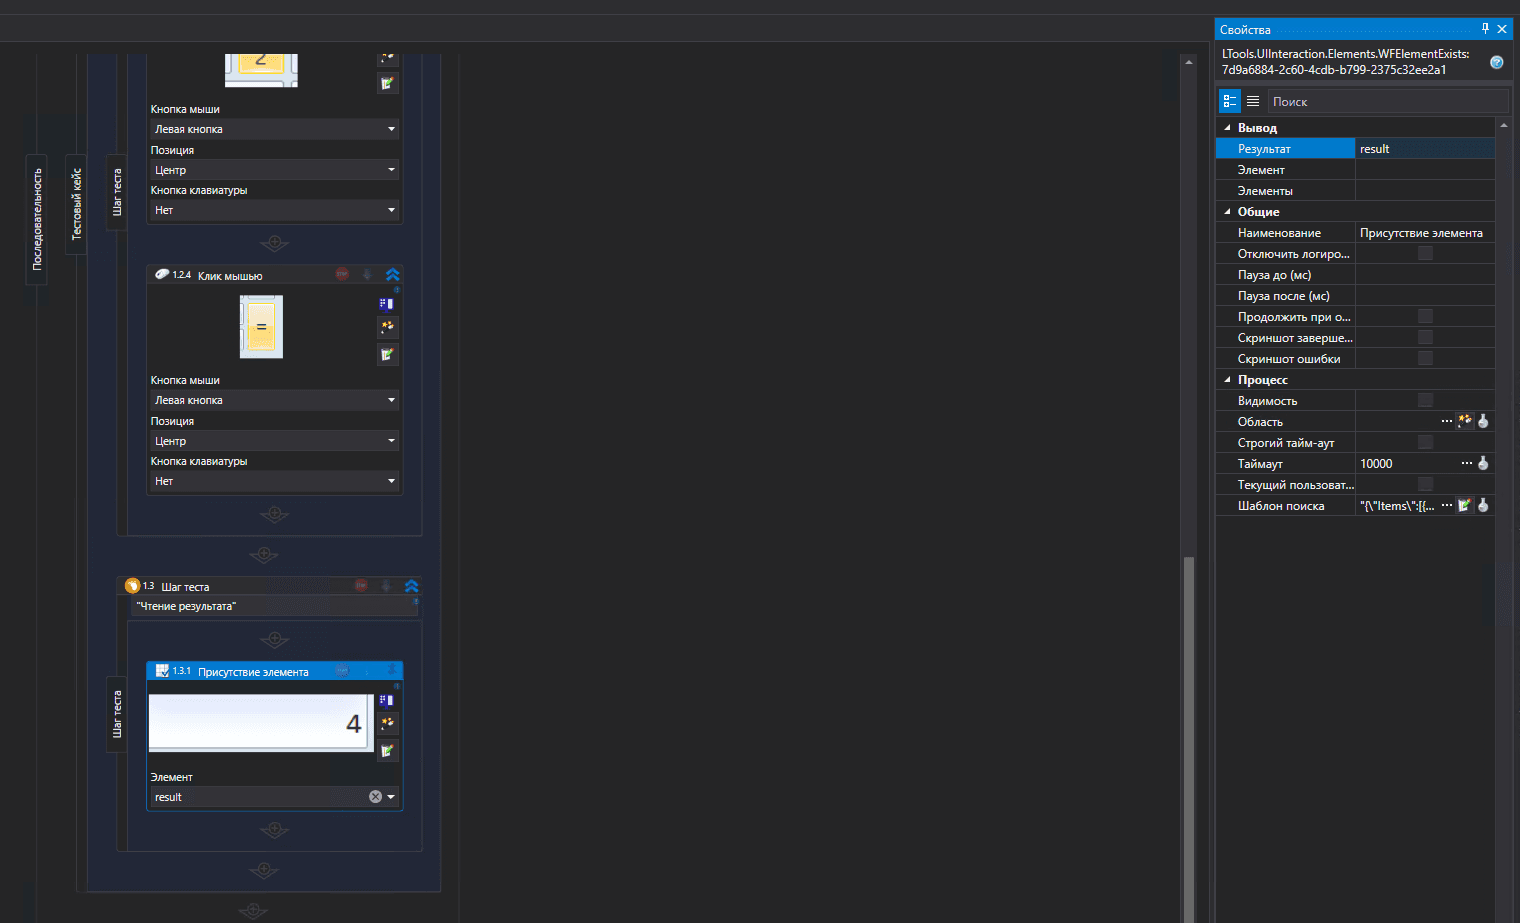1520x923 pixels.
Task: Click the edit icon in Шаблон поиска row
Action: point(1465,505)
